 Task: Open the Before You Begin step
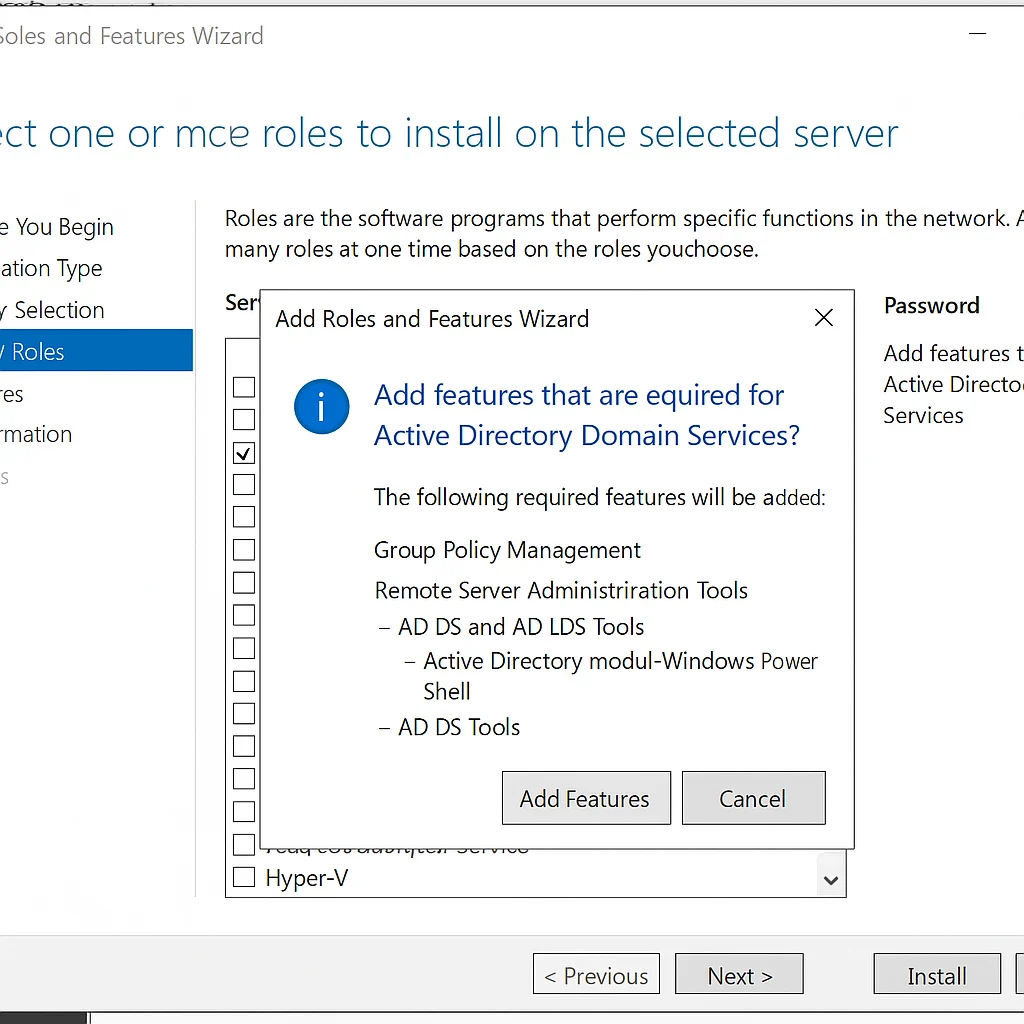point(57,227)
